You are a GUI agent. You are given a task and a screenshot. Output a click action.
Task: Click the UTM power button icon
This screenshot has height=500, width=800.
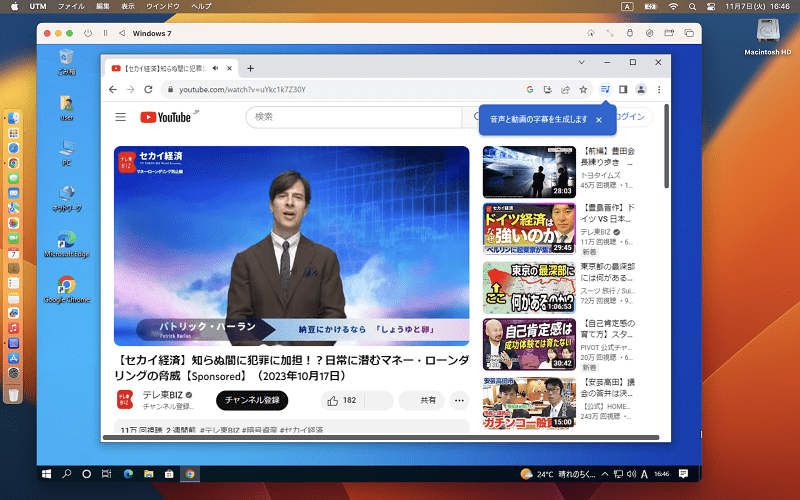click(88, 33)
